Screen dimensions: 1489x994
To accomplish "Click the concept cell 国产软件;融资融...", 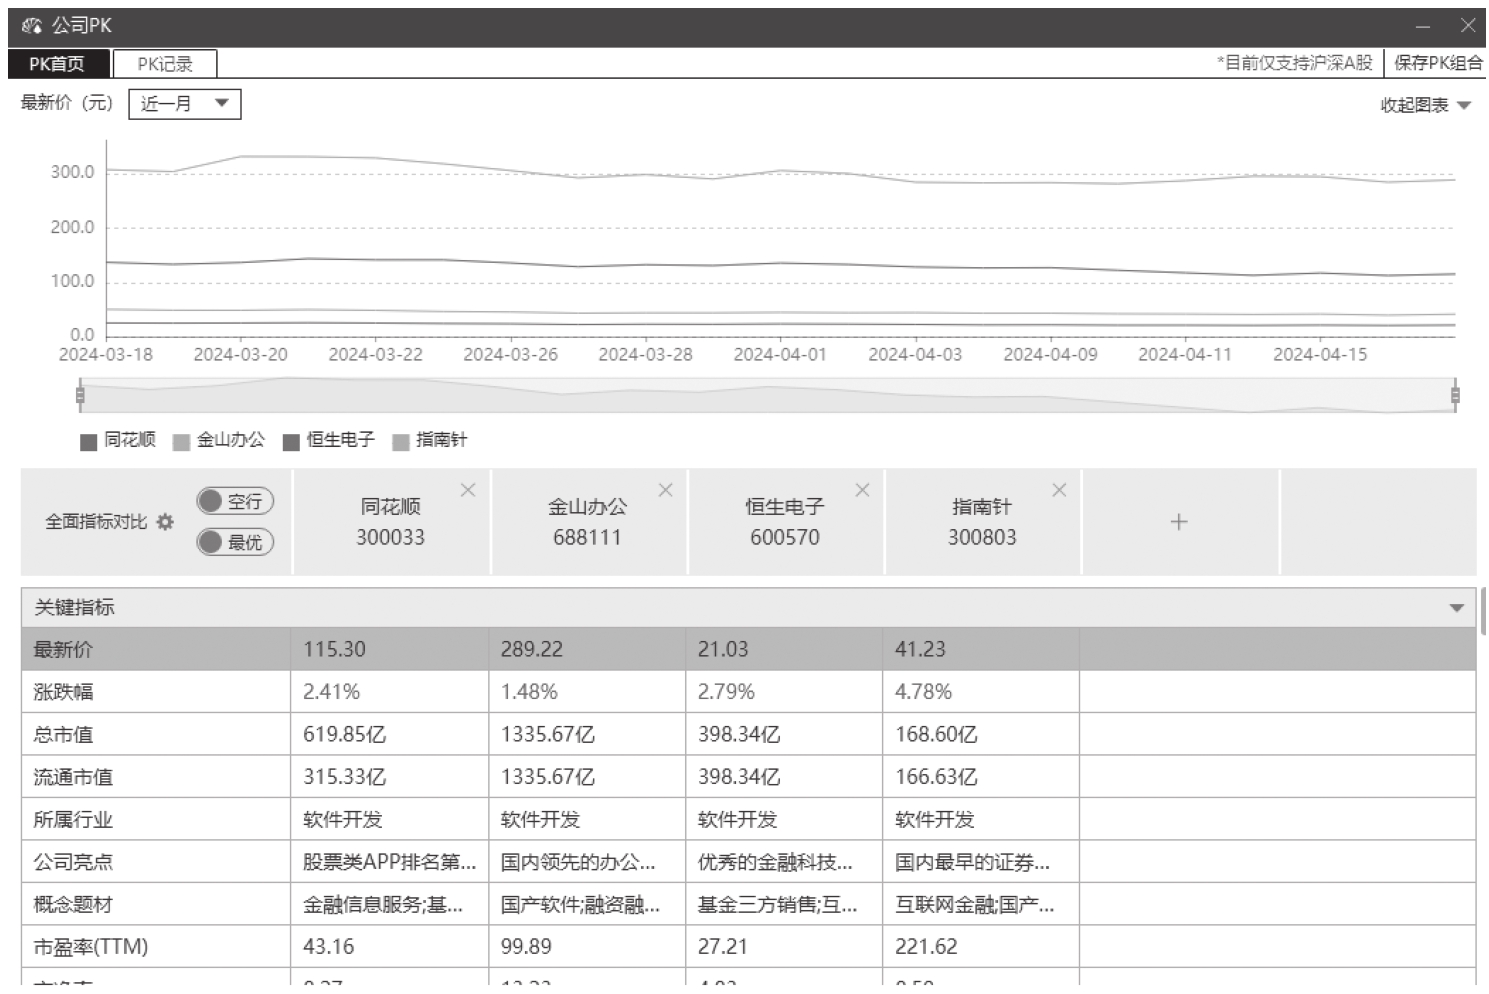I will [581, 905].
